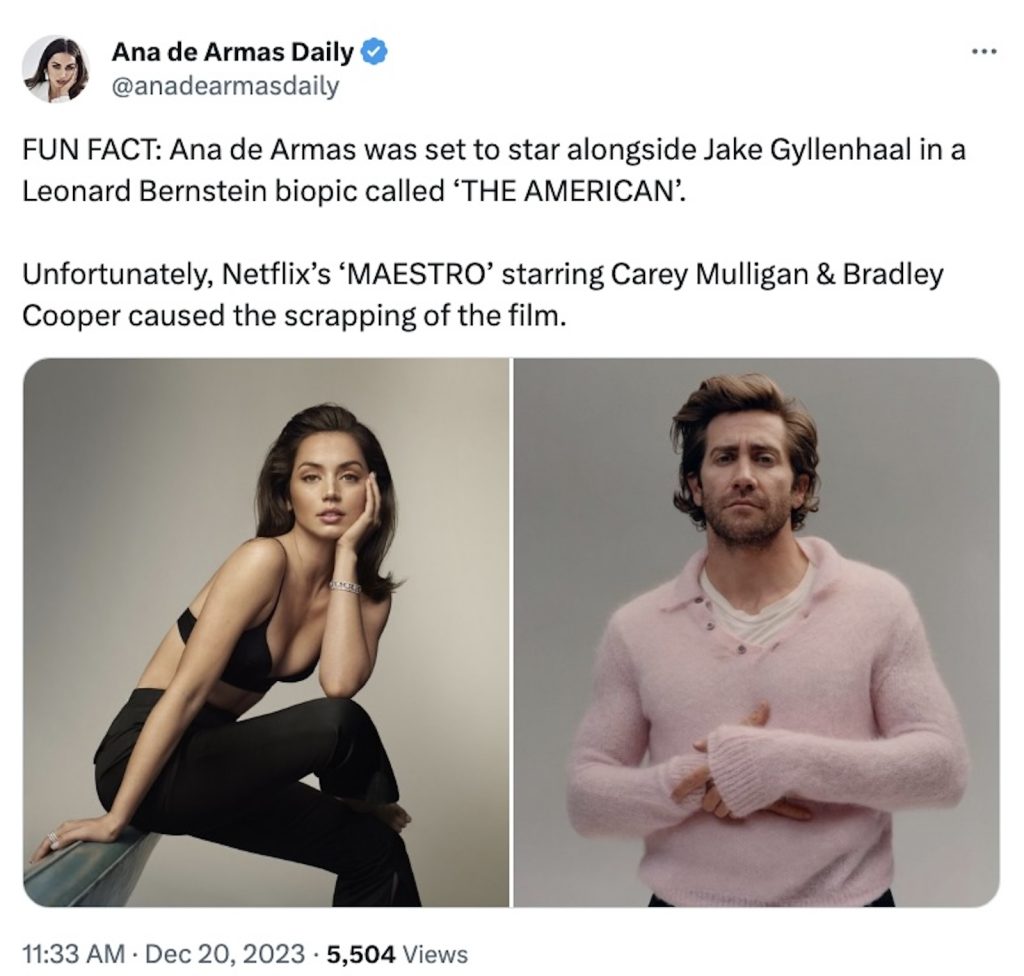Open the three-dot more options menu

click(984, 51)
